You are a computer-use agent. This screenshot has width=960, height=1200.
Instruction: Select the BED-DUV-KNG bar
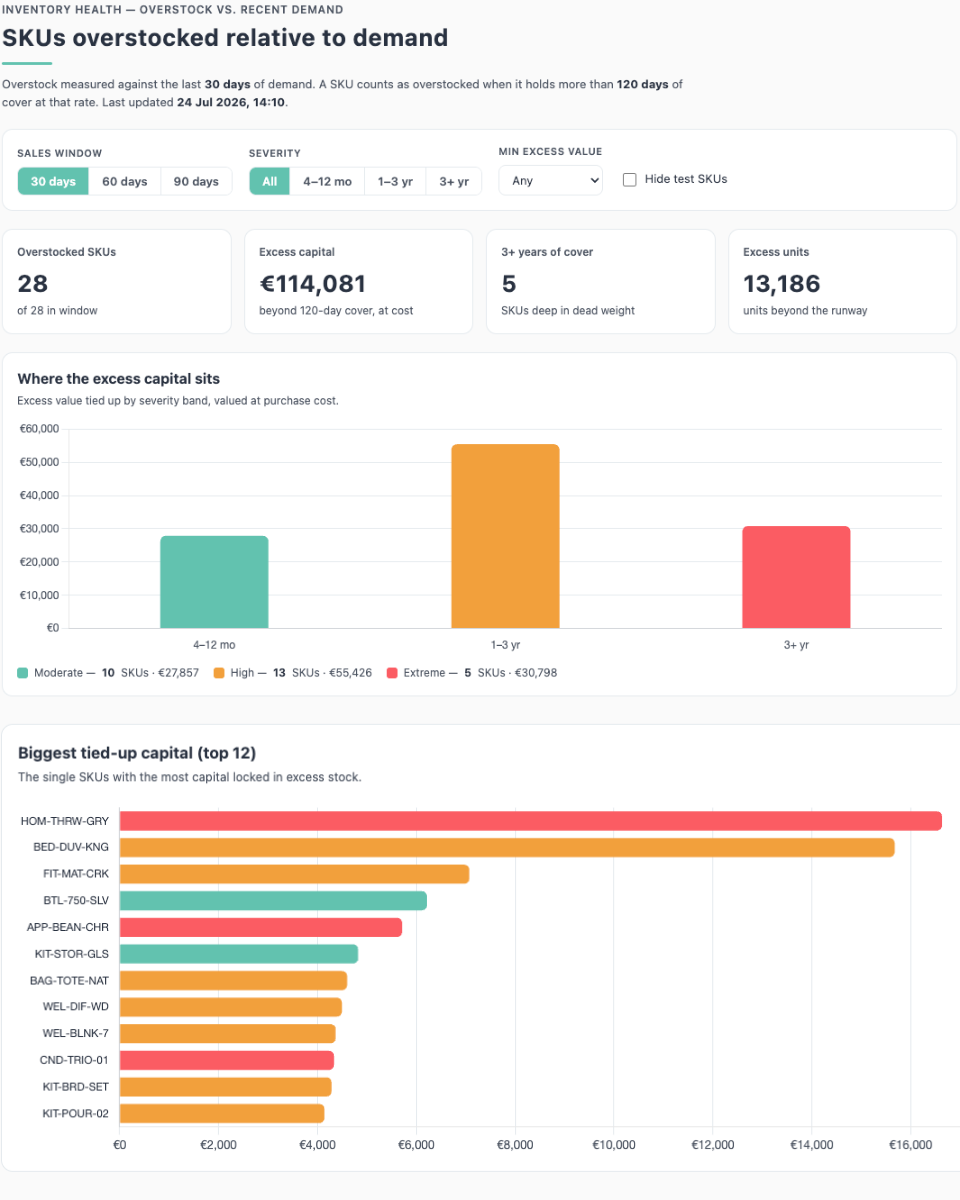[507, 847]
